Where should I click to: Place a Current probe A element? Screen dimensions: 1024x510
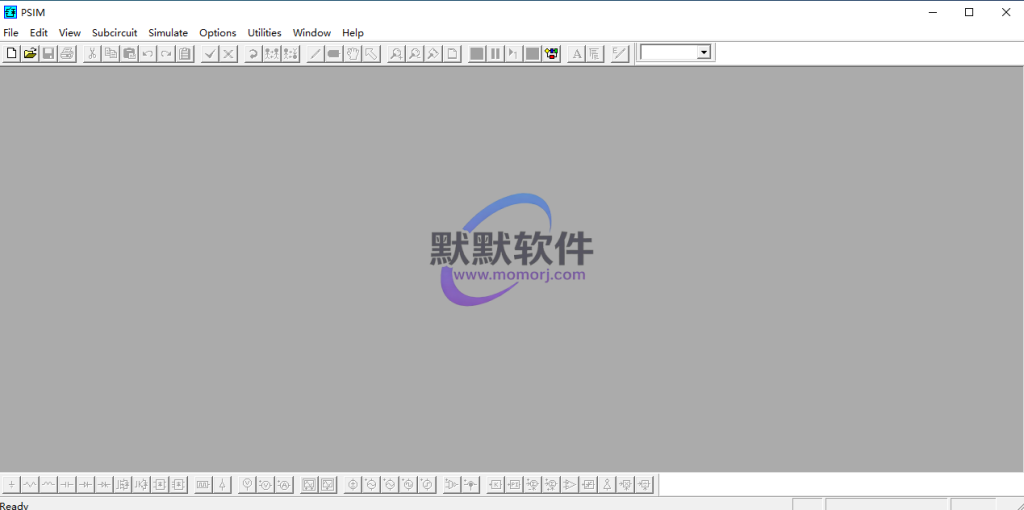(283, 485)
